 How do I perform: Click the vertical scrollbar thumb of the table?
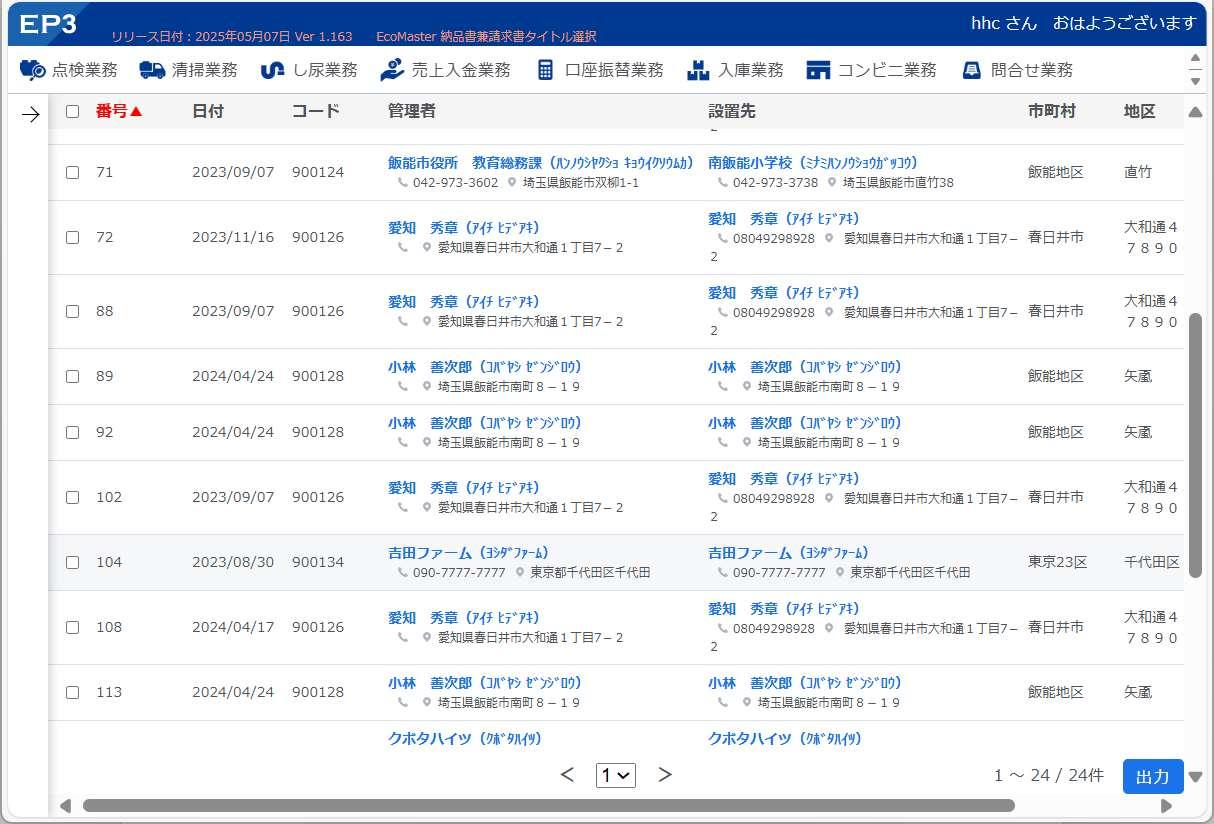pos(1195,445)
